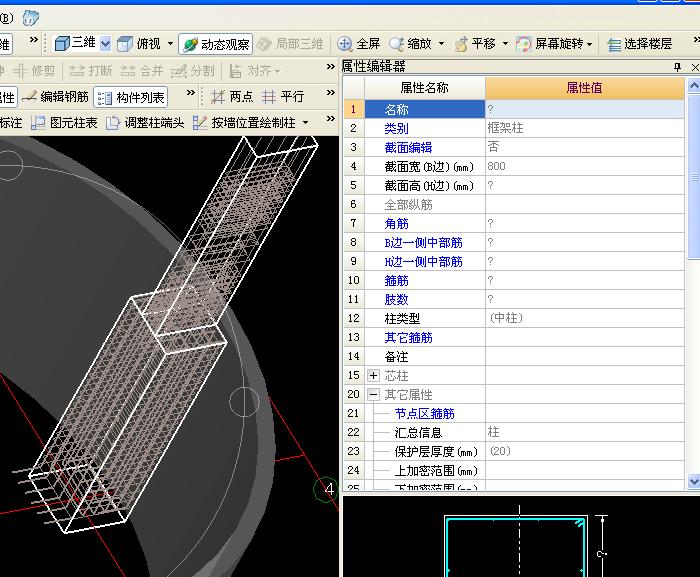
Task: Click the 对齐 align tool
Action: [x=250, y=71]
